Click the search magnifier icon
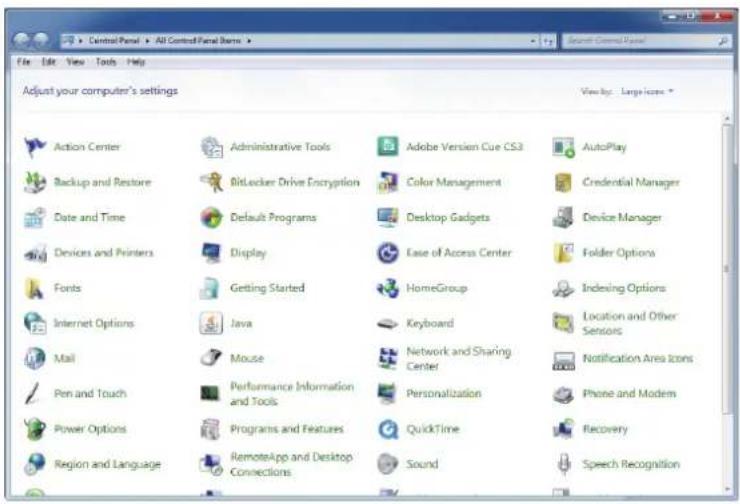Viewport: 740px width, 504px height. point(722,42)
